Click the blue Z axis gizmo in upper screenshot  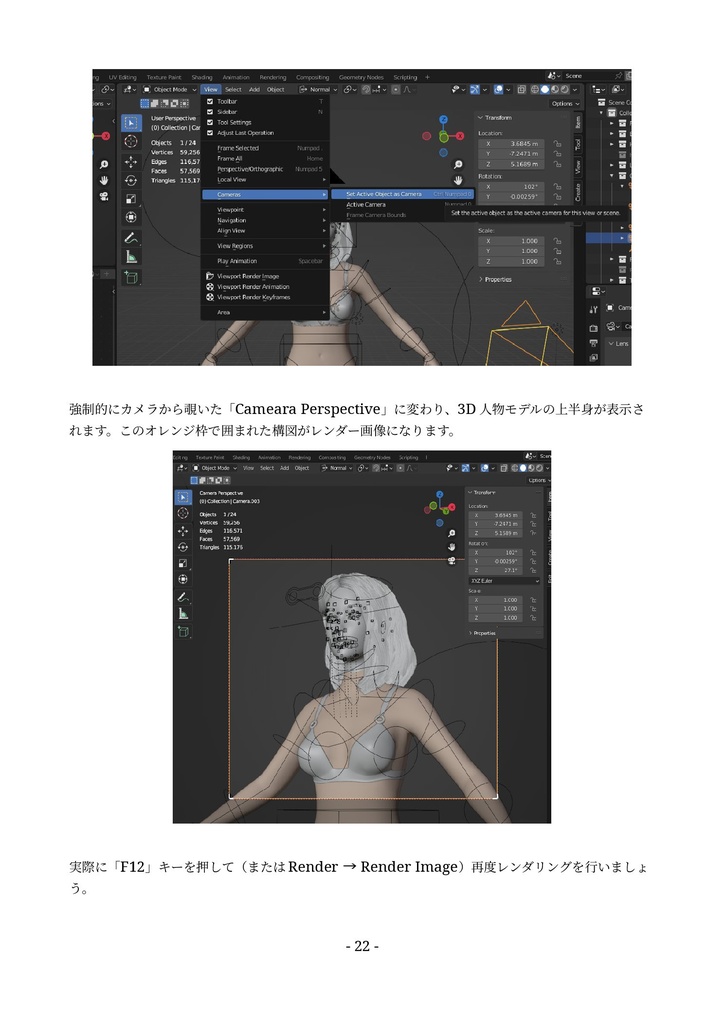[x=443, y=120]
